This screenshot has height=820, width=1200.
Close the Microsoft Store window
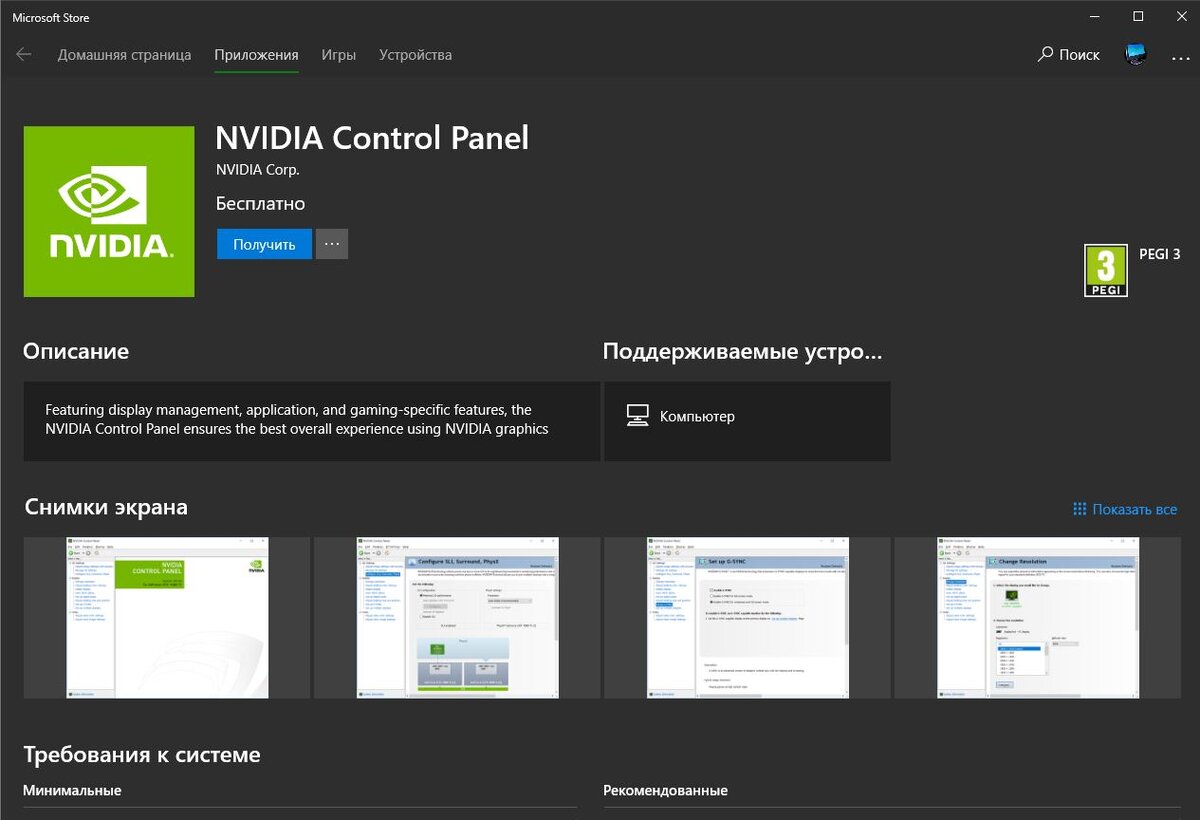click(1180, 17)
